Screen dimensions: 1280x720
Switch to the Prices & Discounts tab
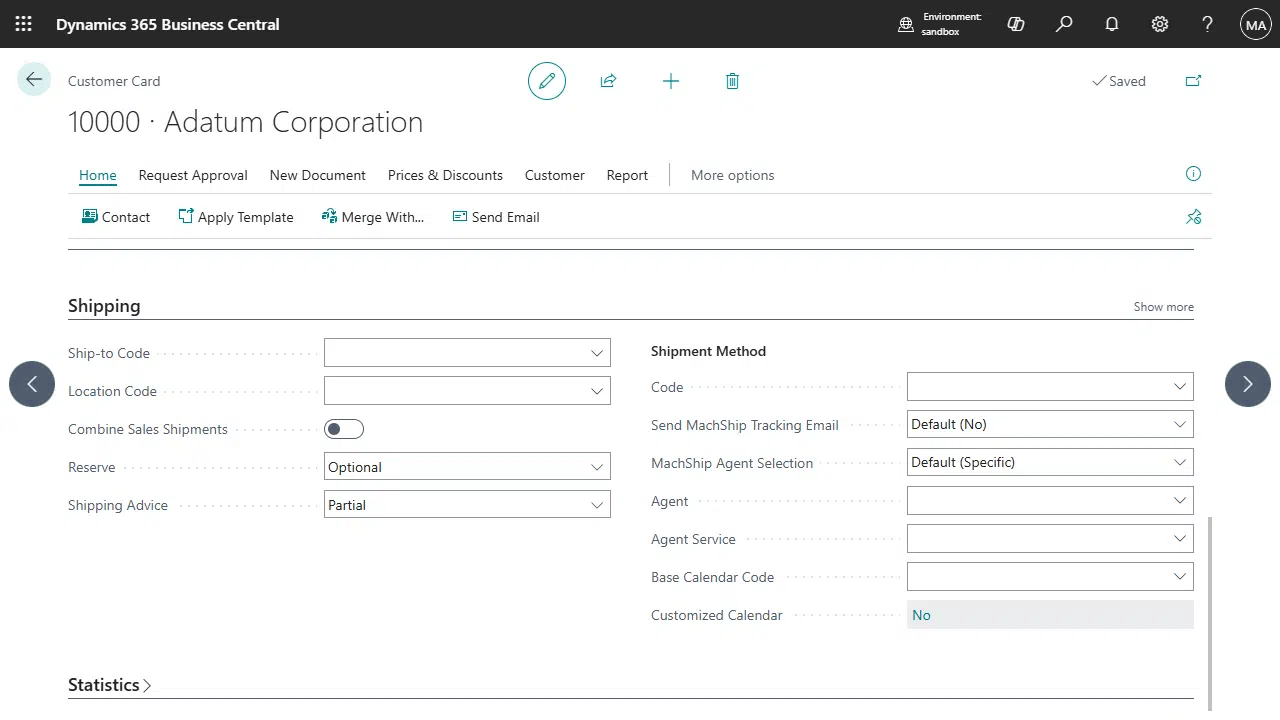click(445, 175)
